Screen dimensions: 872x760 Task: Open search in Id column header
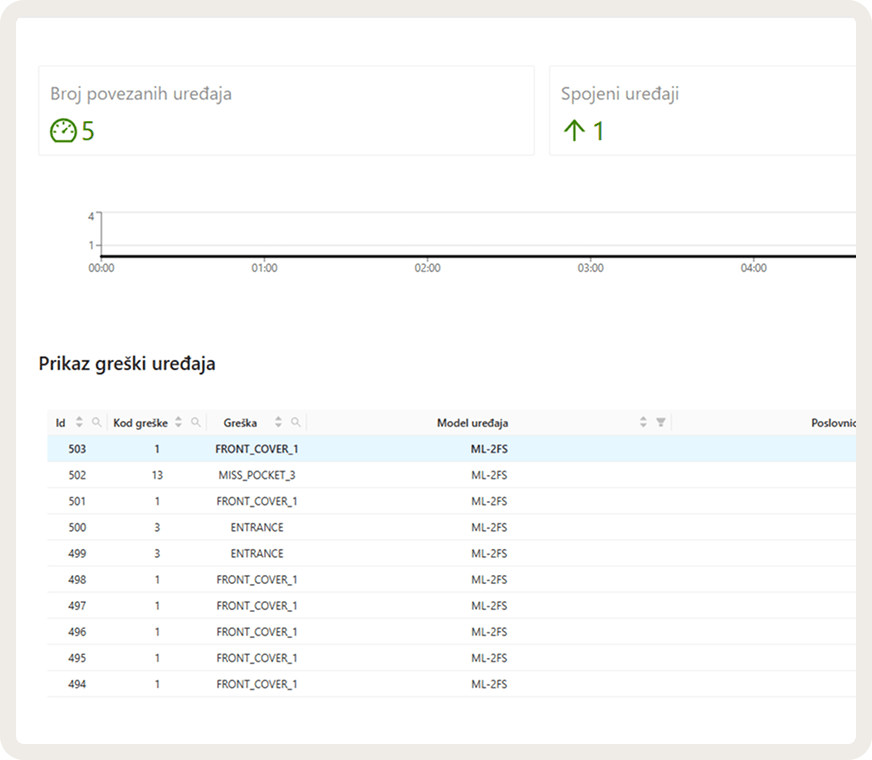(x=97, y=423)
